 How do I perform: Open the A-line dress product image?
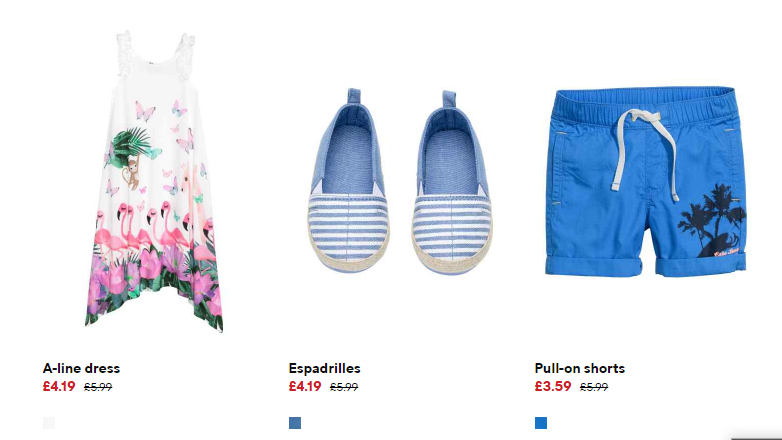coord(154,181)
